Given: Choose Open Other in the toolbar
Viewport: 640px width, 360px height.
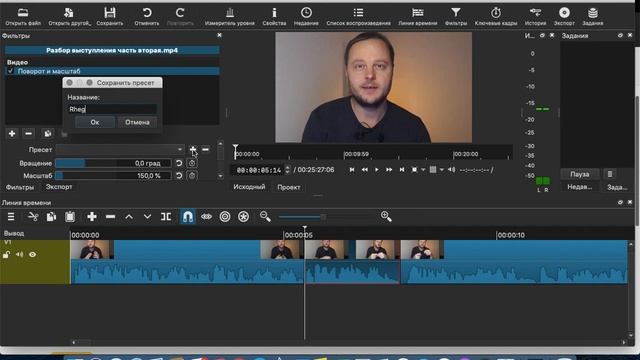Looking at the screenshot, I should 69,16.
